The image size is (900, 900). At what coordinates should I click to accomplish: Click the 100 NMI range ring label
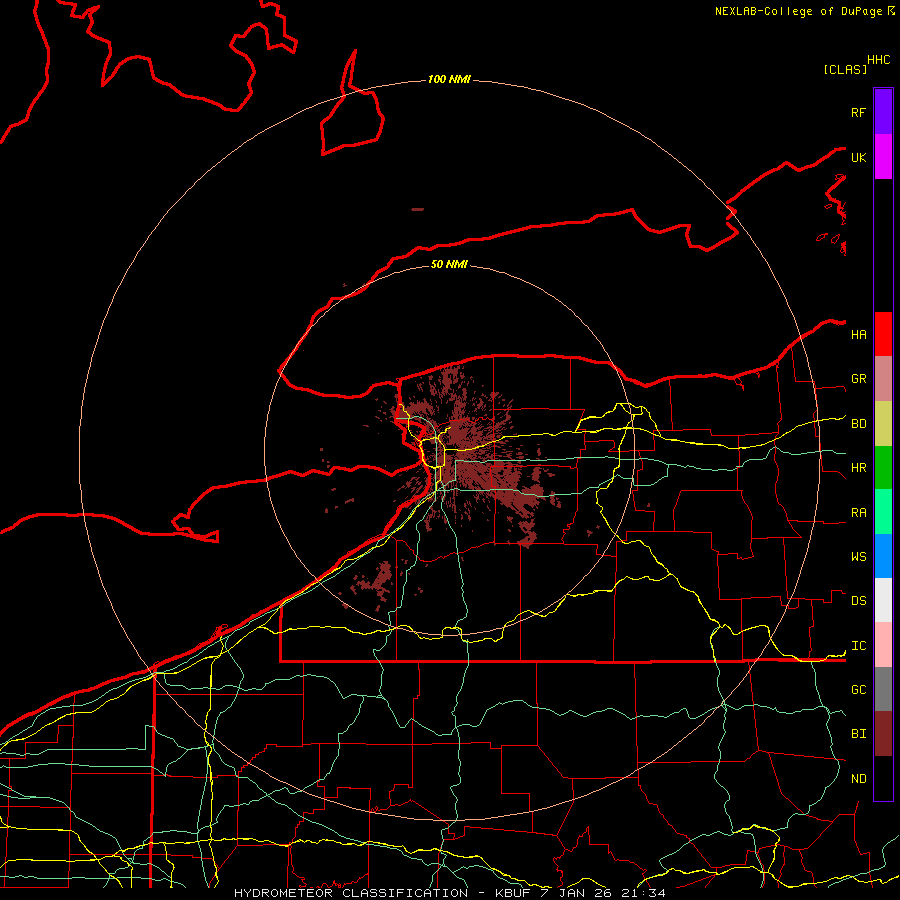(x=449, y=79)
